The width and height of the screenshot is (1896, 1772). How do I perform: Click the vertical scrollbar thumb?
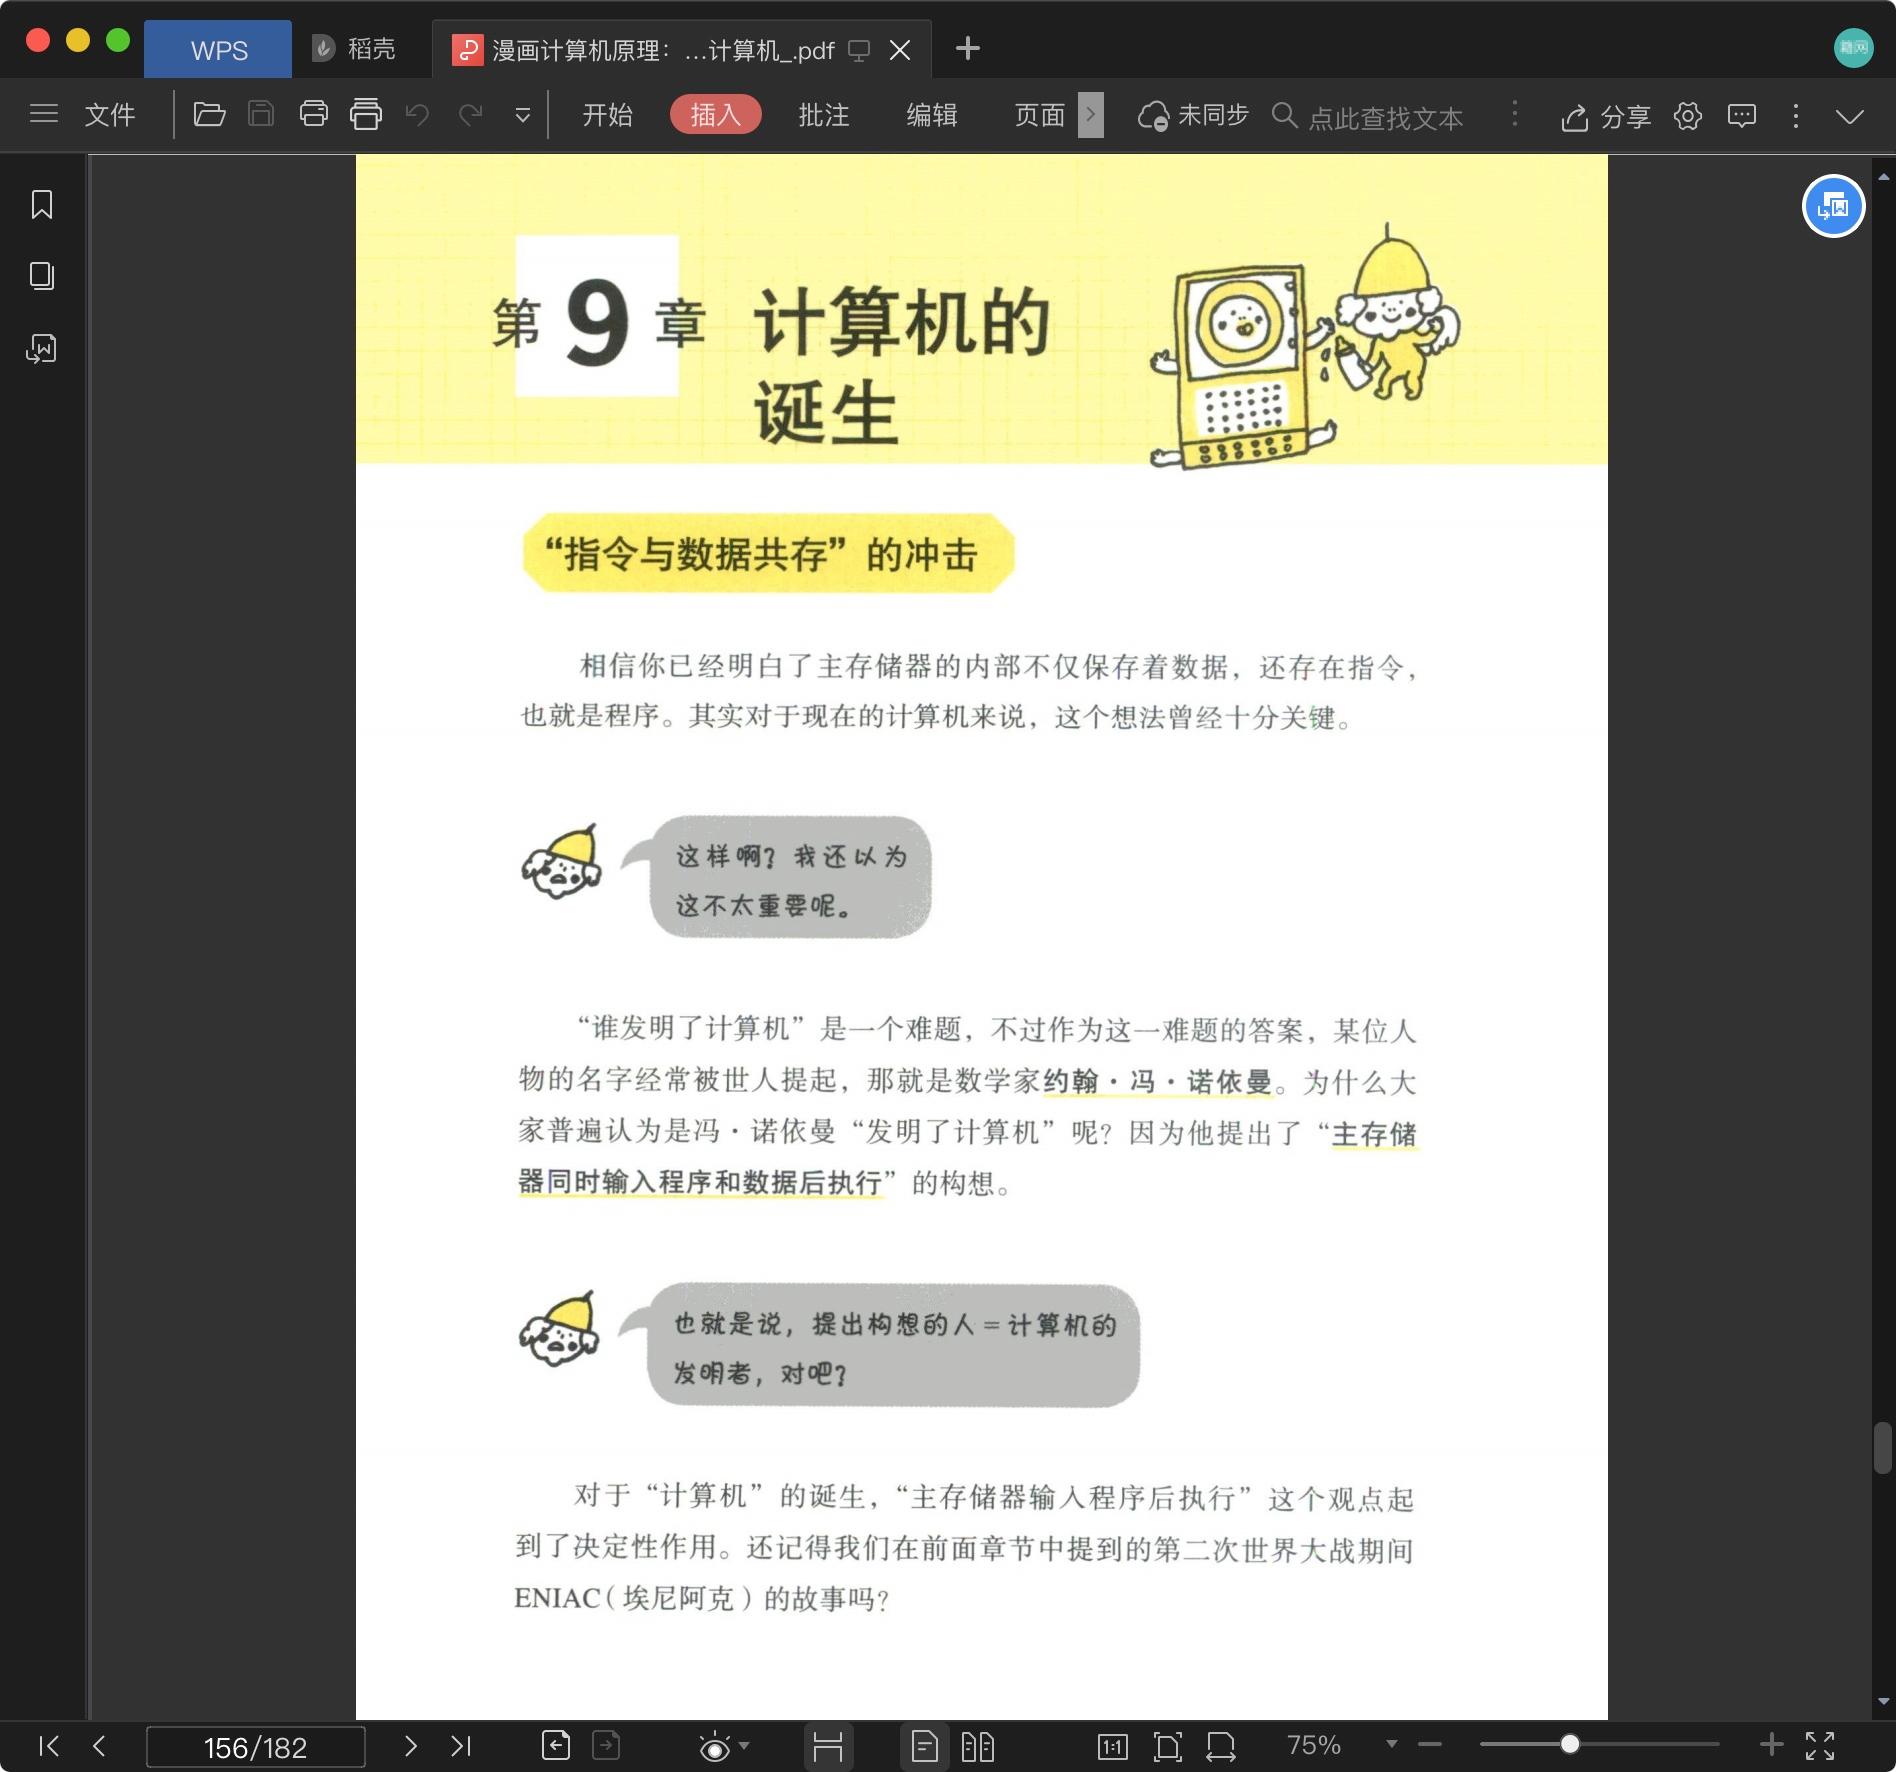pos(1883,1447)
